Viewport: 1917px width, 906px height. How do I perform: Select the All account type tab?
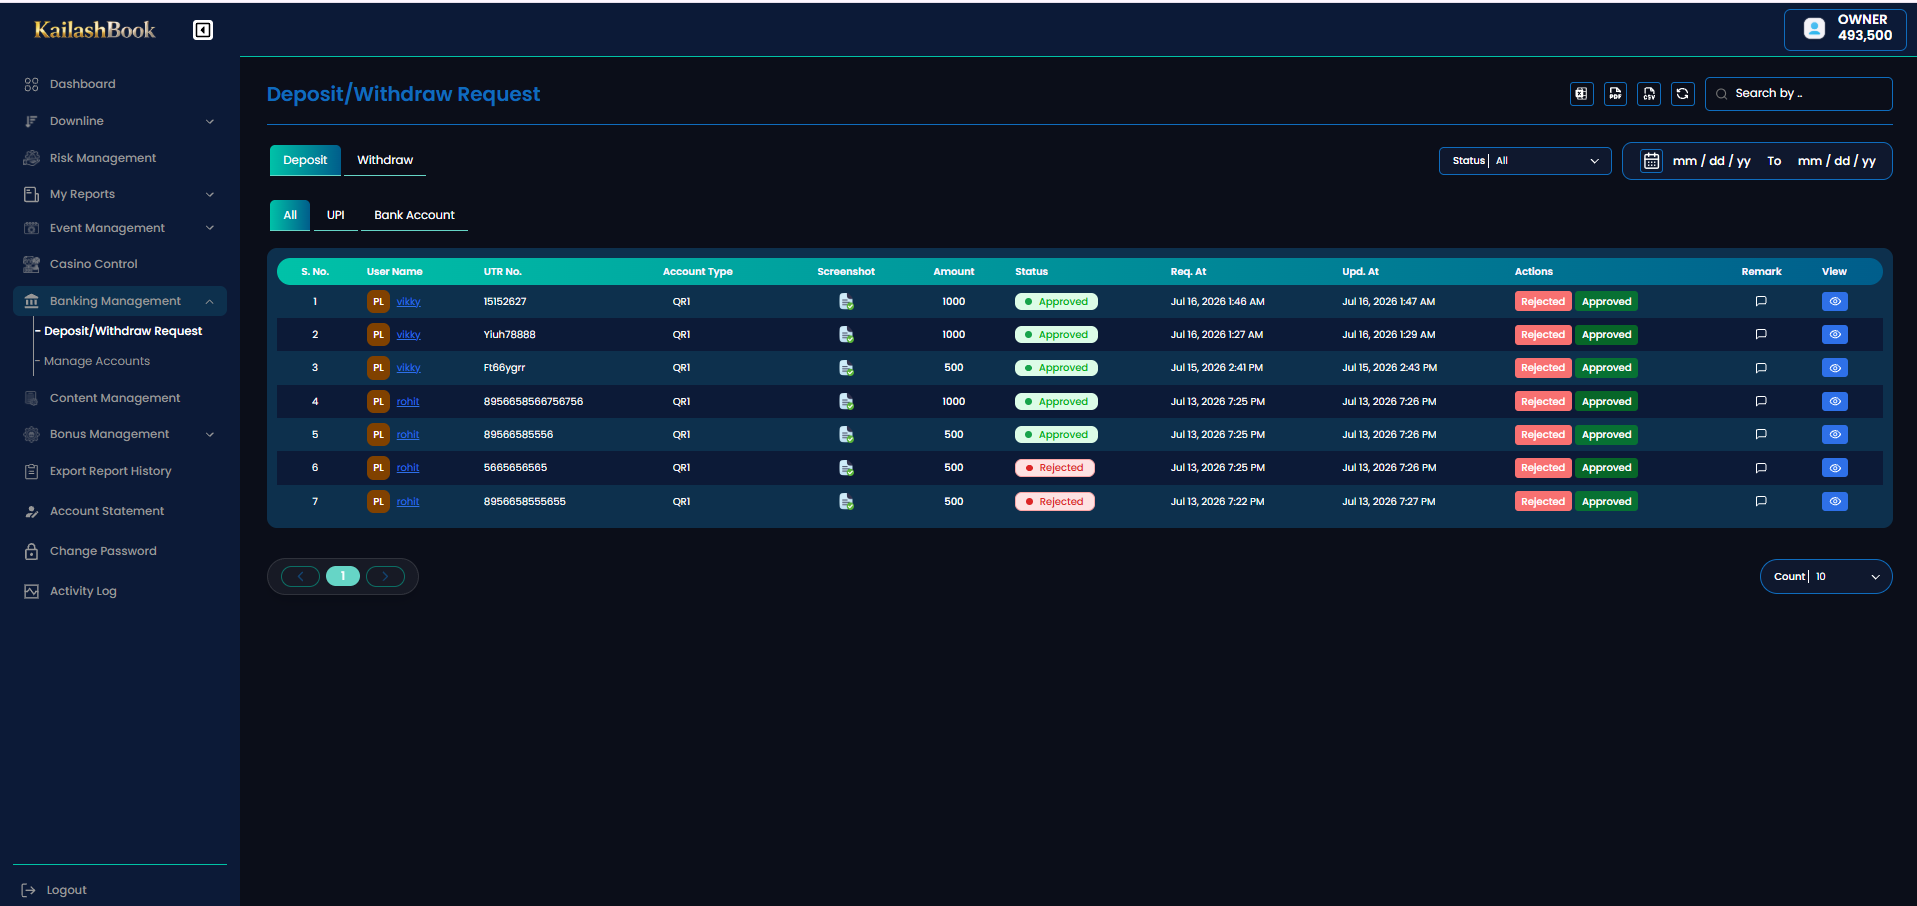[290, 215]
